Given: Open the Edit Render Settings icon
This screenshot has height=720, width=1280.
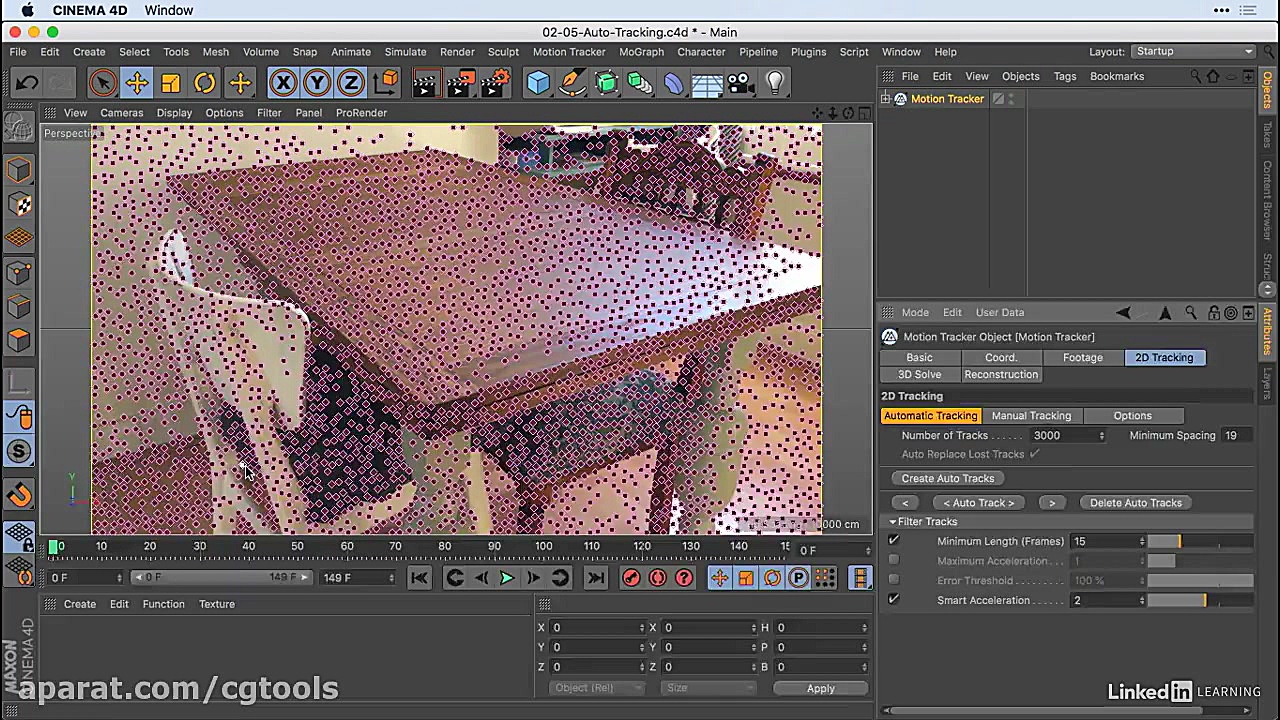Looking at the screenshot, I should (495, 83).
